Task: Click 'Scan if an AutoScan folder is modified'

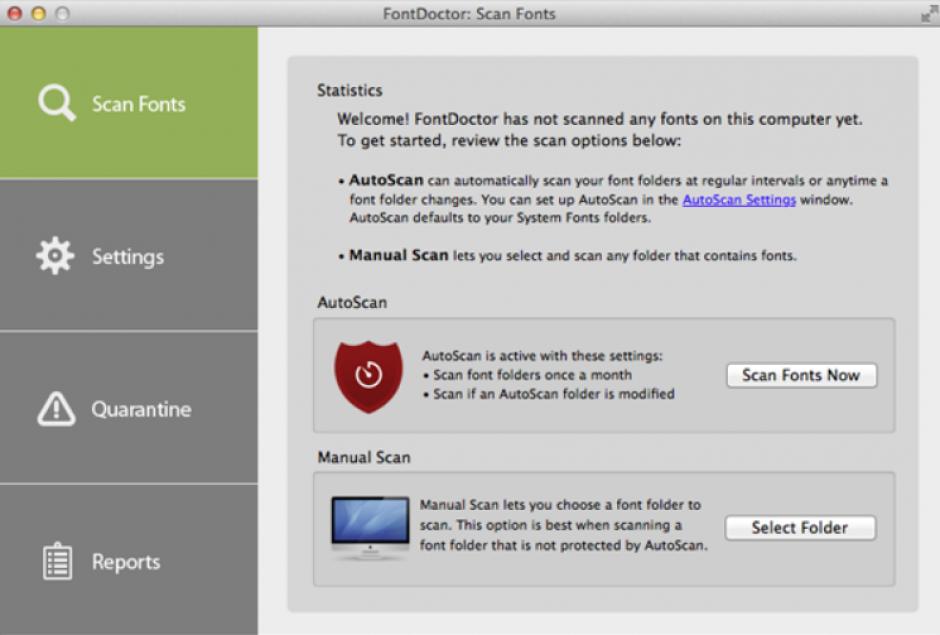Action: pos(554,394)
